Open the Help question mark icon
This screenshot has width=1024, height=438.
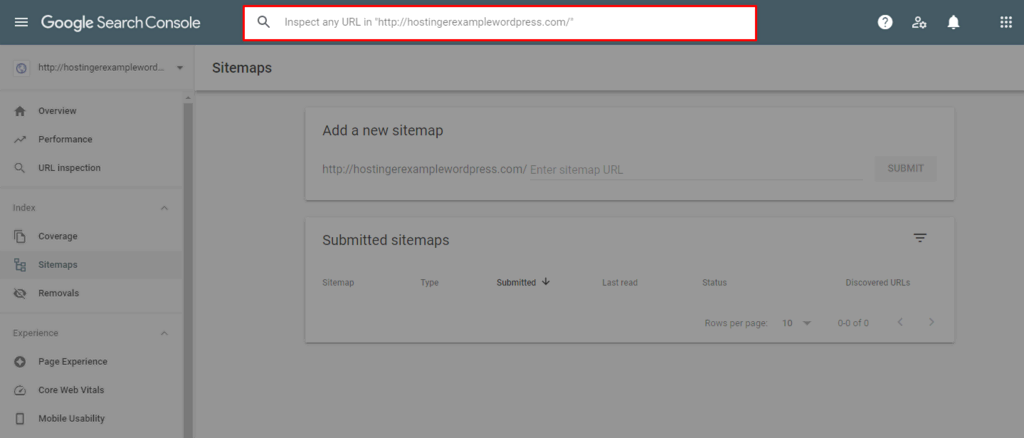[885, 23]
